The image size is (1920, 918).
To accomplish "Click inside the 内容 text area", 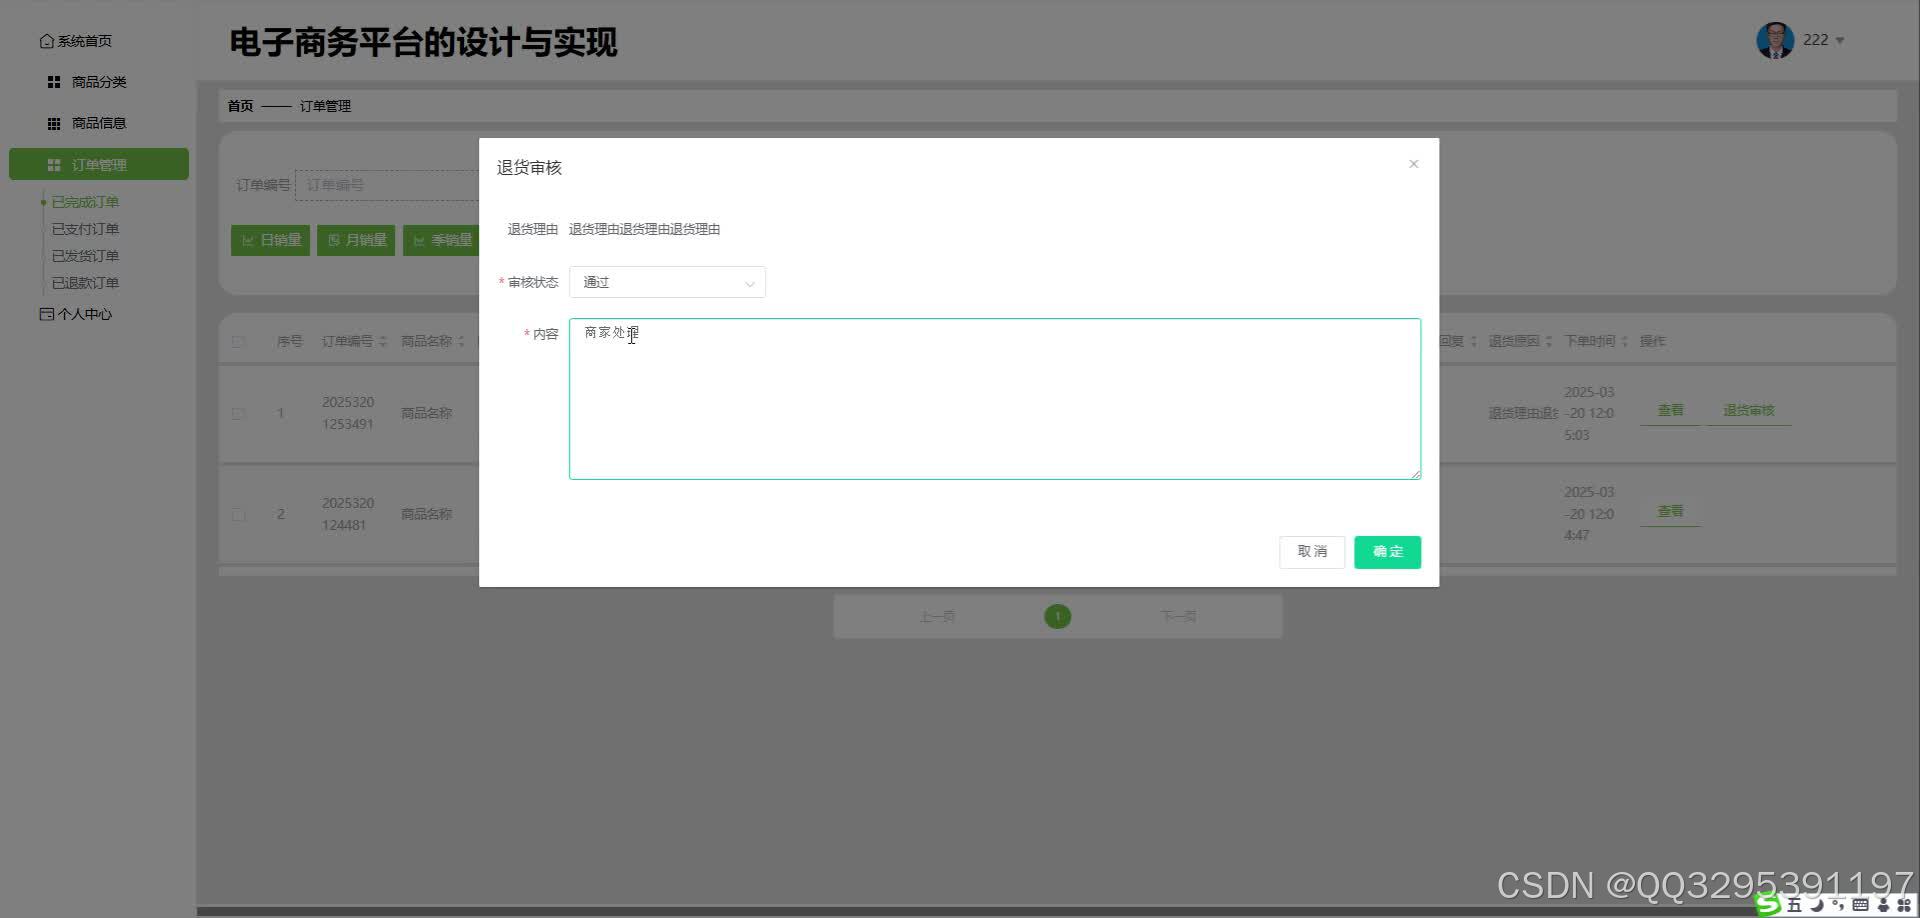I will 994,398.
